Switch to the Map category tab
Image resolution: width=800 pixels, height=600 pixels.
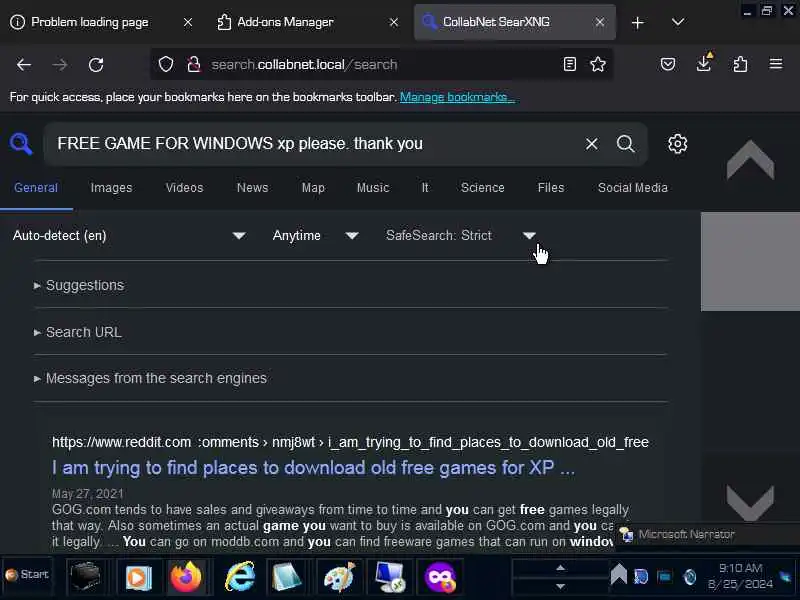pyautogui.click(x=313, y=188)
